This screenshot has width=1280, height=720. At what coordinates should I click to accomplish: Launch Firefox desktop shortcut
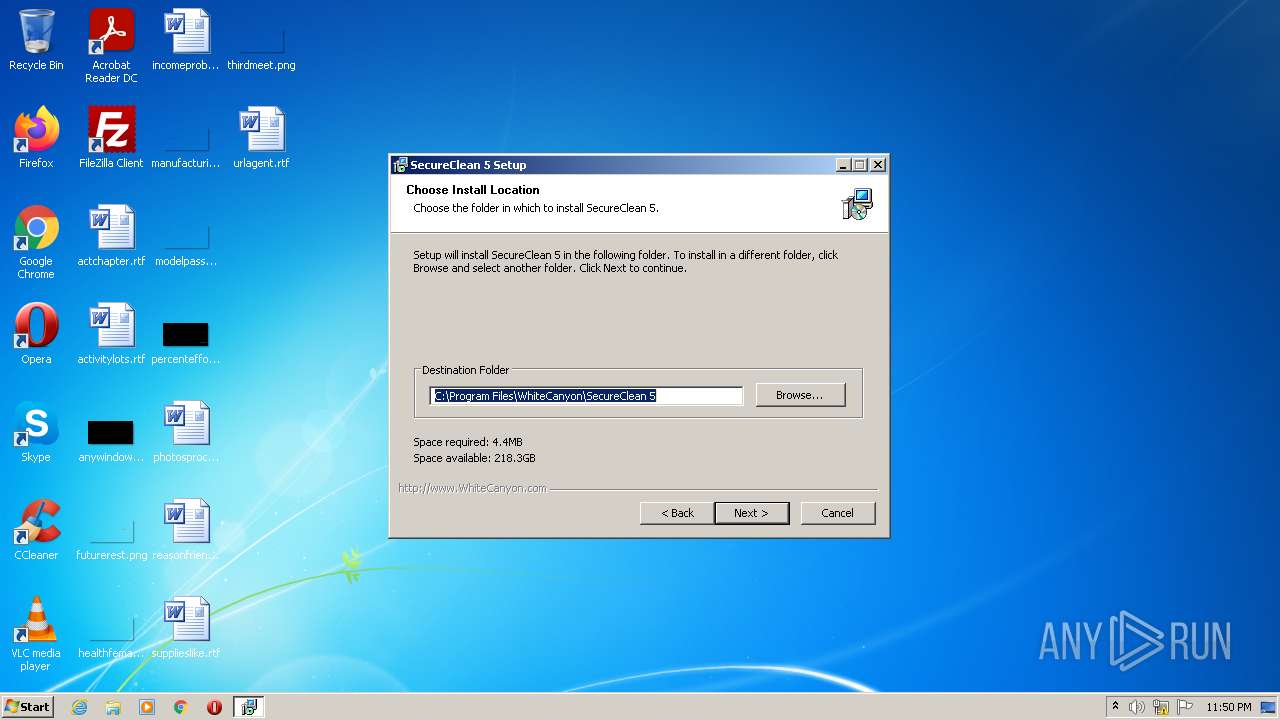[36, 138]
